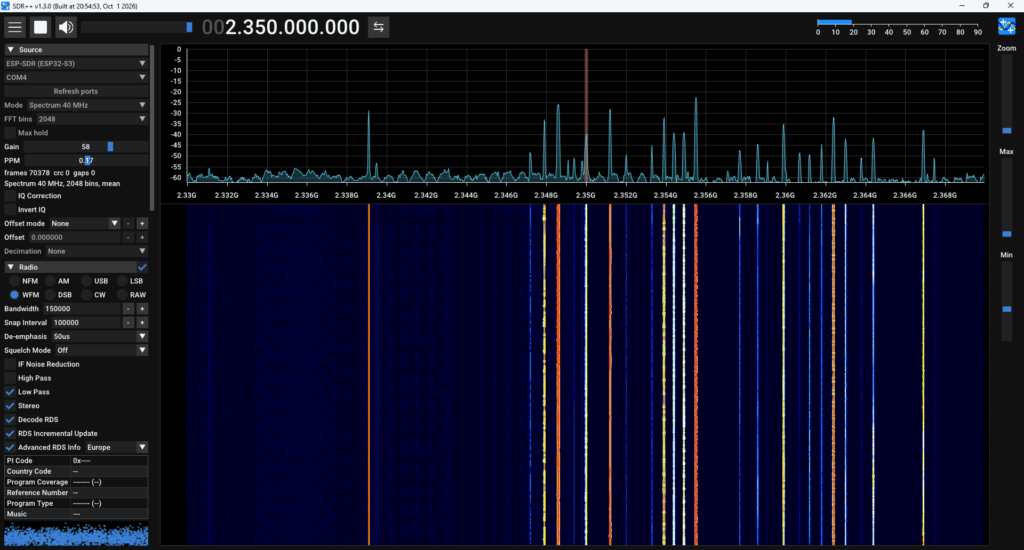Screen dimensions: 1024x550
Task: Decrease Offset with minus button
Action: point(128,237)
